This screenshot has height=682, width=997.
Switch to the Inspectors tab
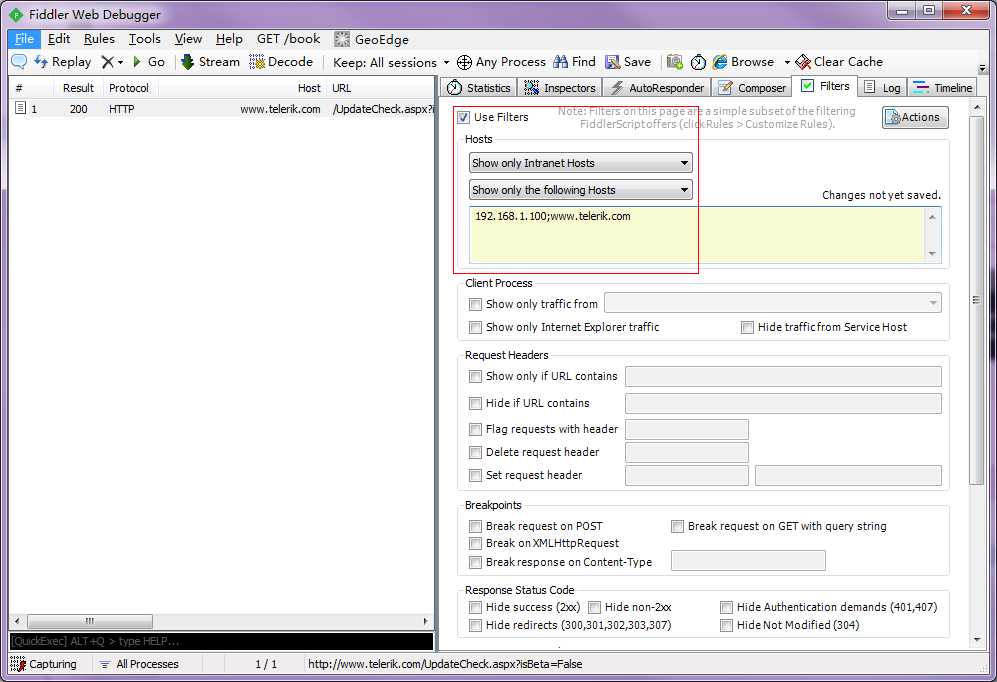(560, 88)
